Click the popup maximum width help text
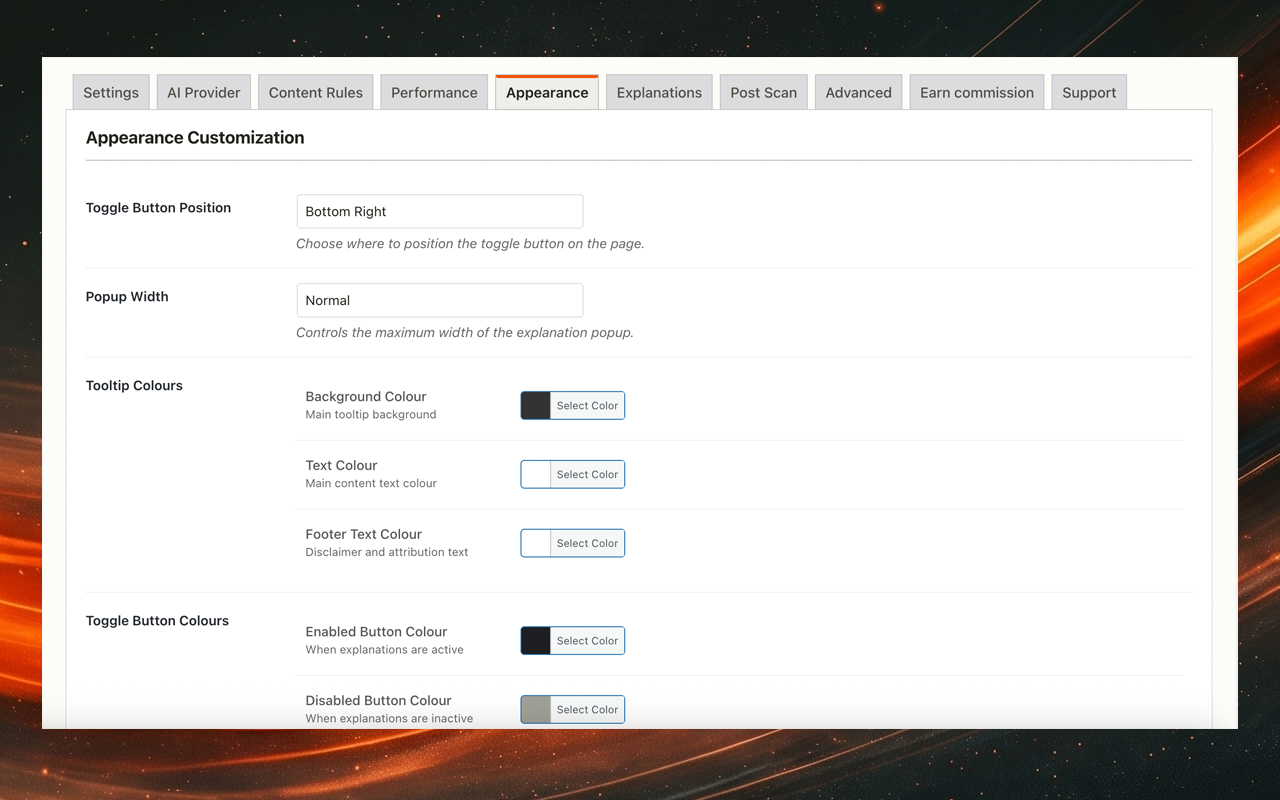The image size is (1280, 800). (465, 333)
